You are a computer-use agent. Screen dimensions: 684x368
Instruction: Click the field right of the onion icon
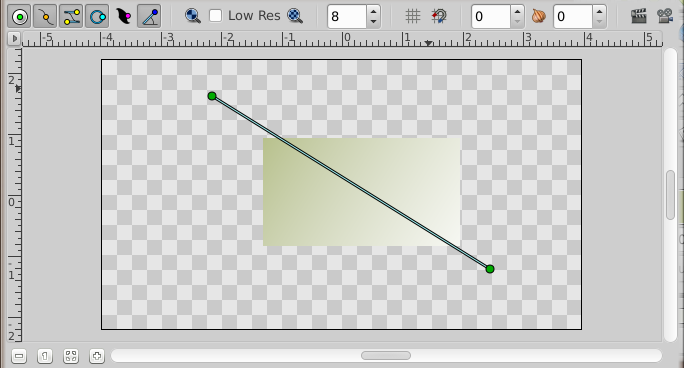point(573,17)
